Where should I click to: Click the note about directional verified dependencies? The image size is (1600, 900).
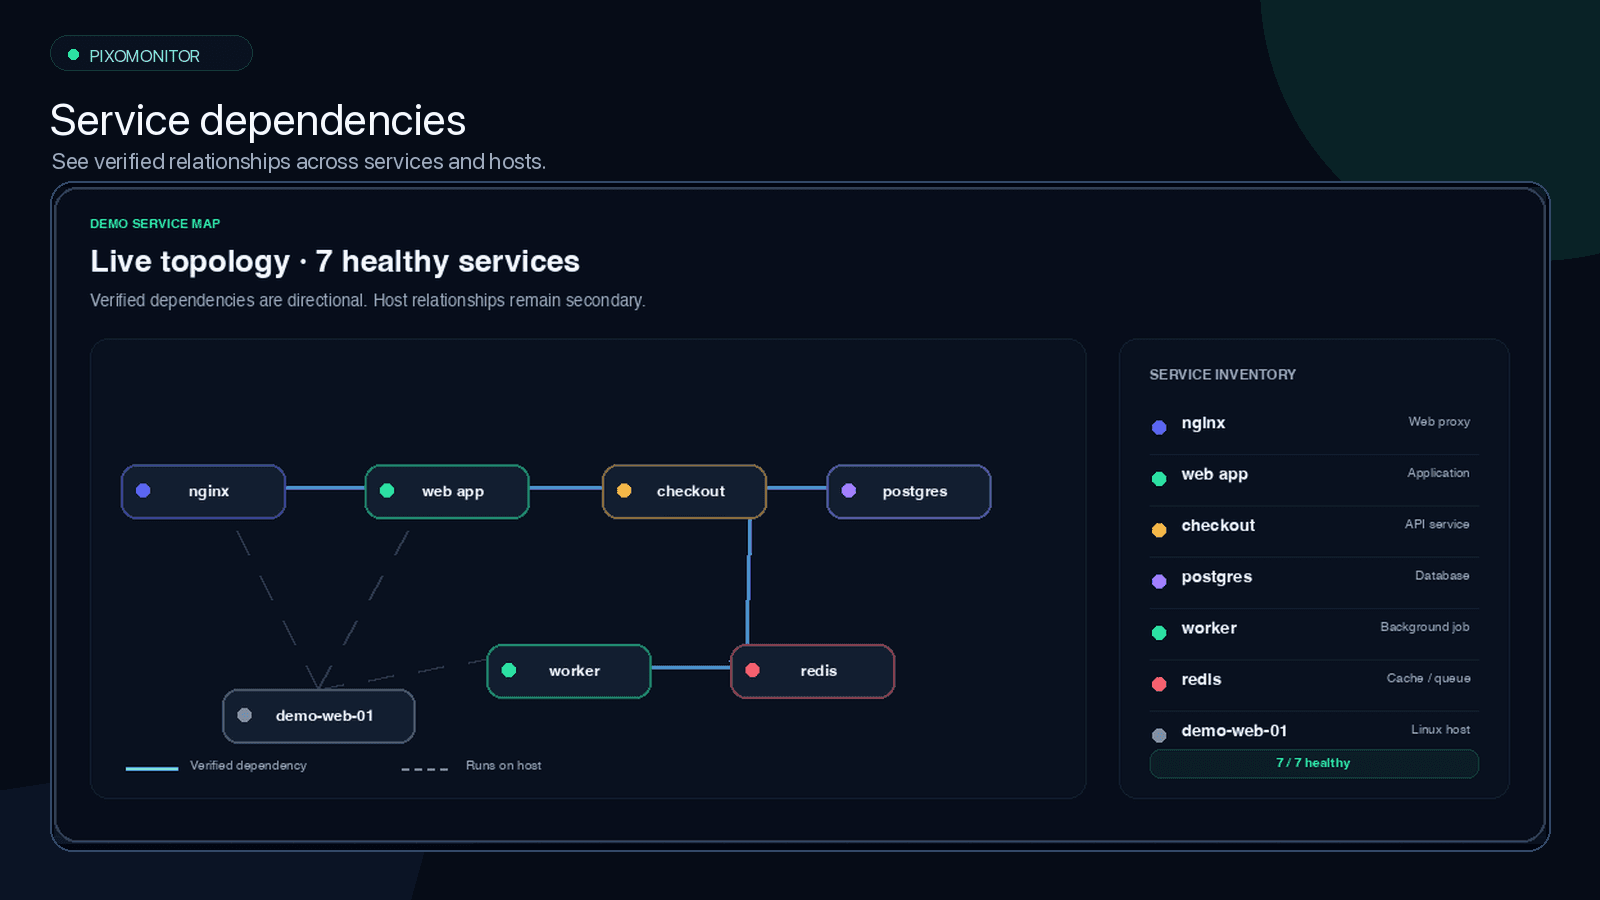(368, 301)
